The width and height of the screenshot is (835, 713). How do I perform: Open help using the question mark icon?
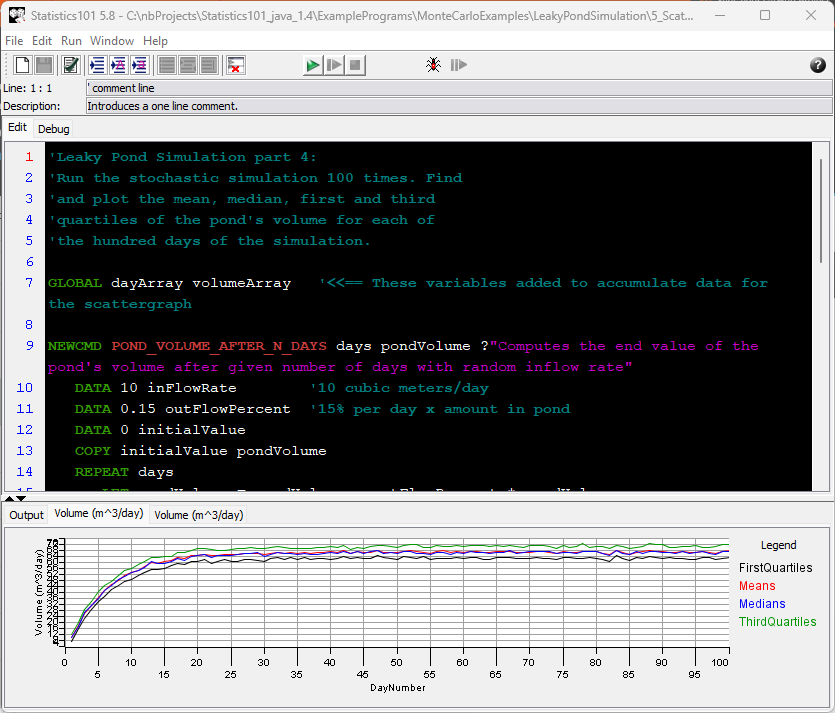click(817, 65)
